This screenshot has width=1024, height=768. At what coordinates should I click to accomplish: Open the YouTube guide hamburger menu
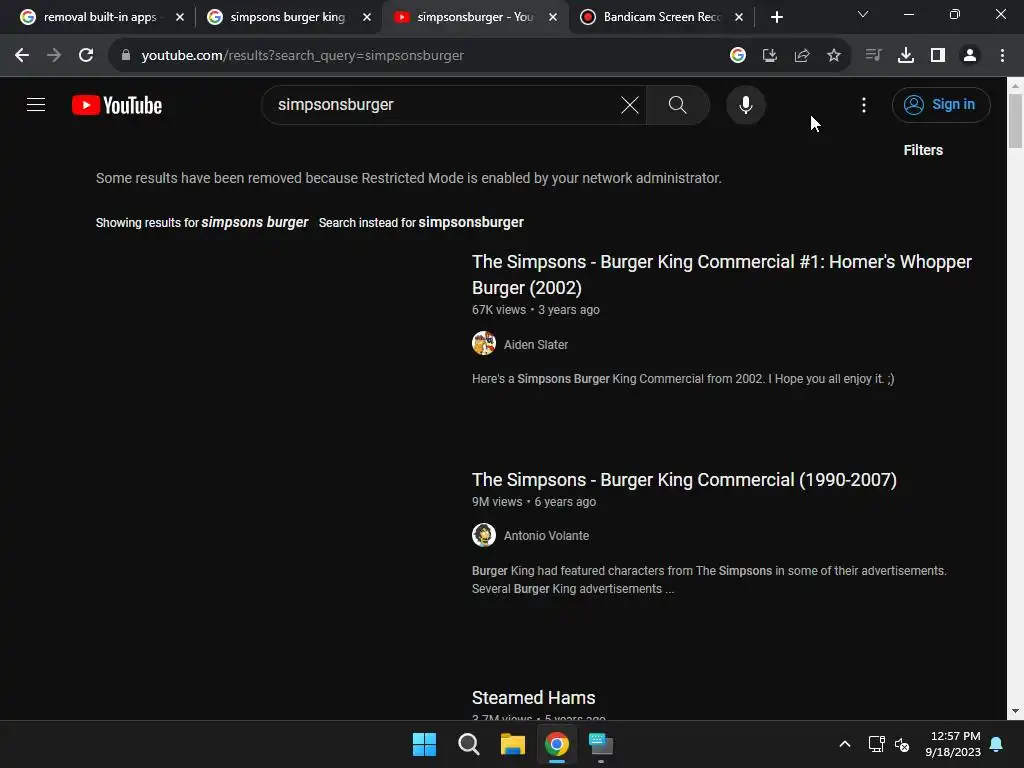(36, 104)
